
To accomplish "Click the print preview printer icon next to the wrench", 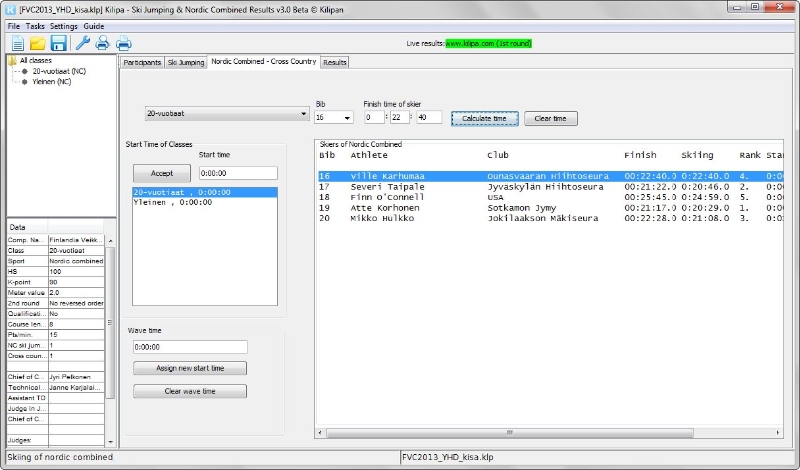I will [x=103, y=43].
